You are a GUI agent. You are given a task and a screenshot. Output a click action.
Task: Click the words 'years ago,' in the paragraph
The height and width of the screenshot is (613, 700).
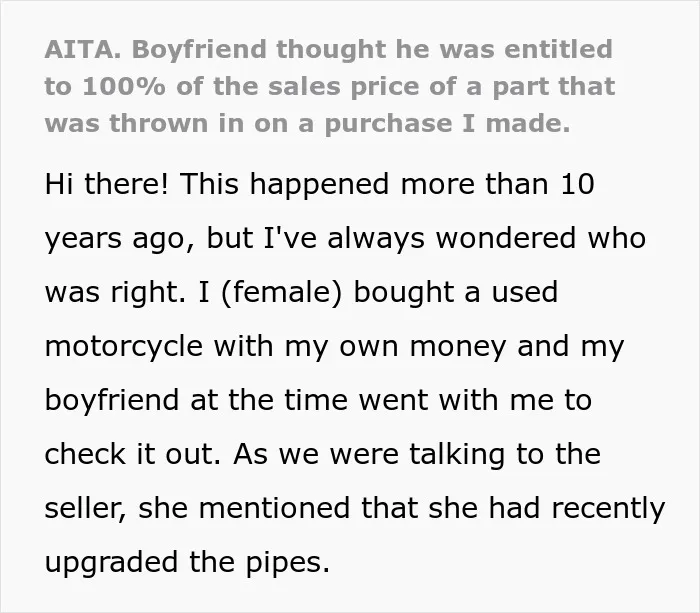click(120, 239)
